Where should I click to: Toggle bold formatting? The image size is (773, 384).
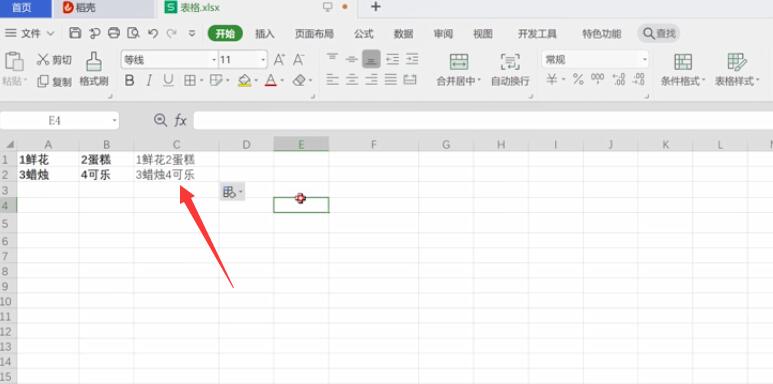coord(130,80)
